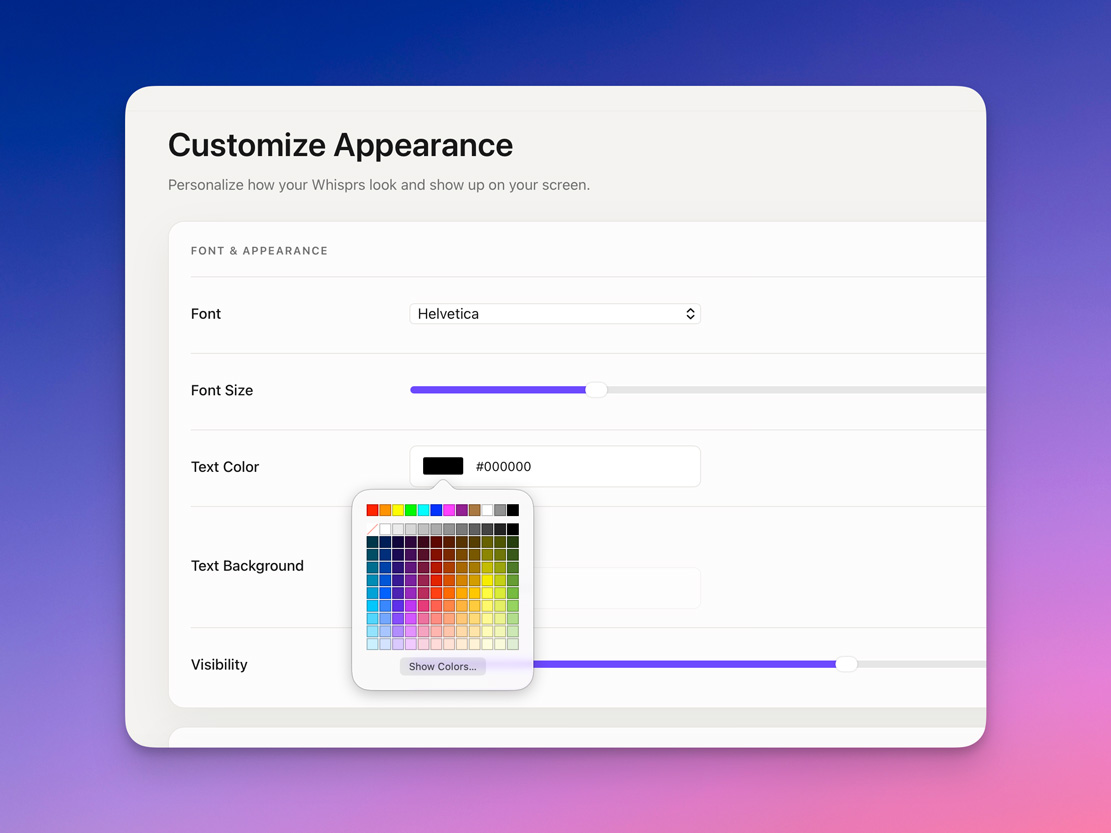Select the black swatch in the palette's top row
The height and width of the screenshot is (833, 1111).
point(512,510)
